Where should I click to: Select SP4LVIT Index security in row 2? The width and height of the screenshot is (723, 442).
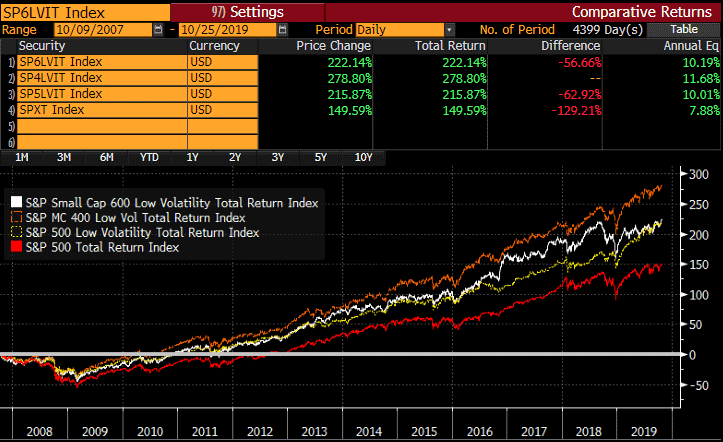[x=102, y=78]
